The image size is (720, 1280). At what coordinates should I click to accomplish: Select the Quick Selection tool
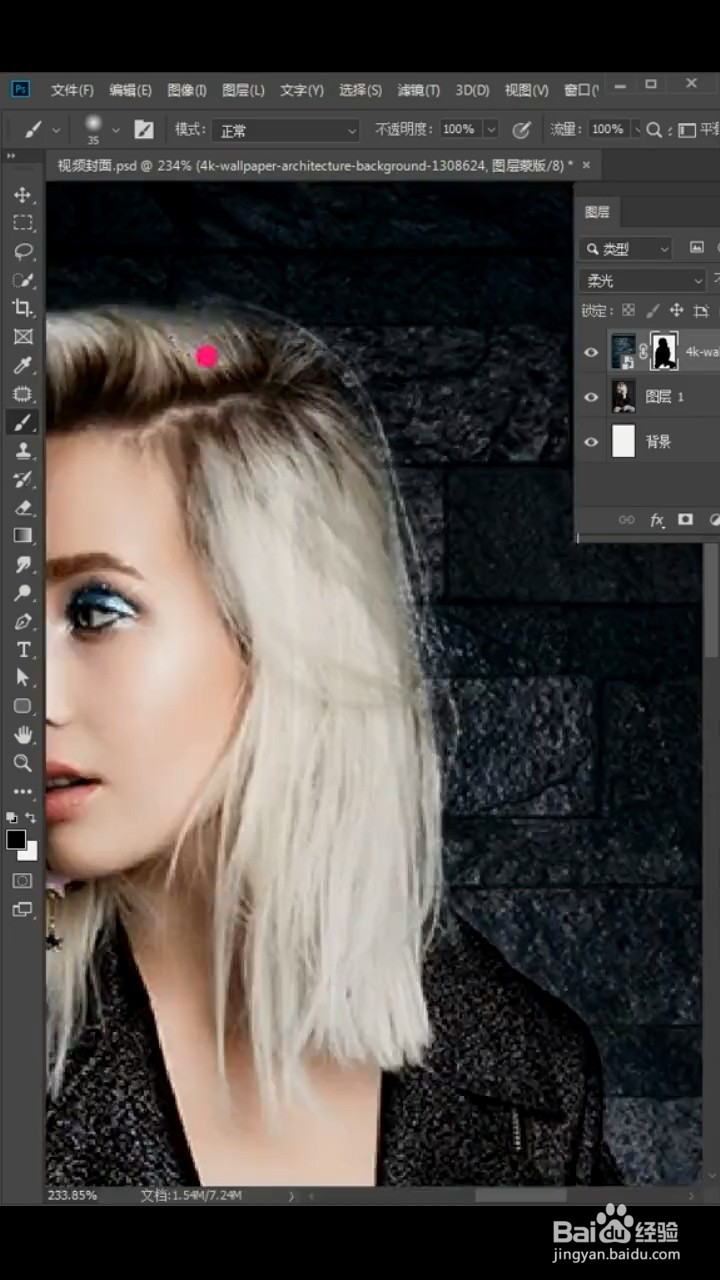click(22, 280)
